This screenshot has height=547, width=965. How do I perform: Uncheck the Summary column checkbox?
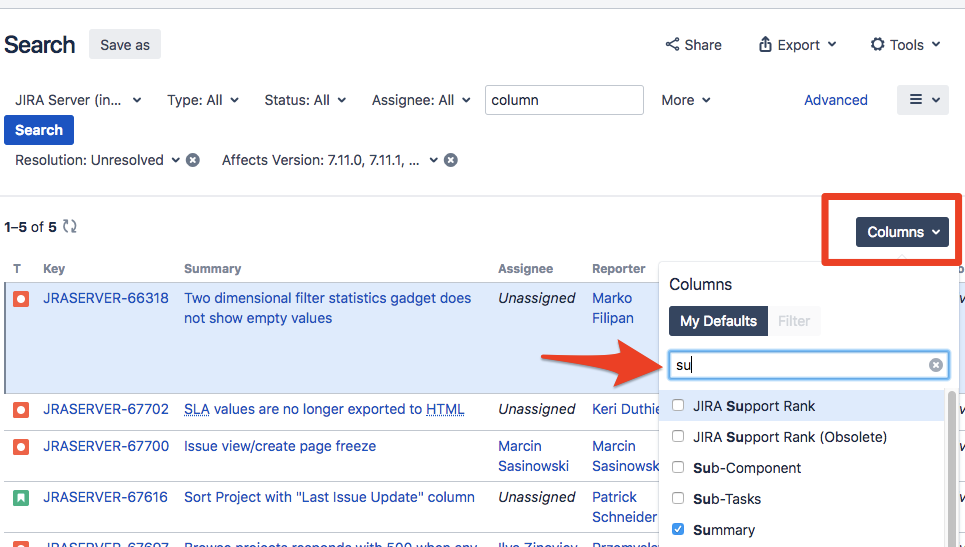click(678, 529)
